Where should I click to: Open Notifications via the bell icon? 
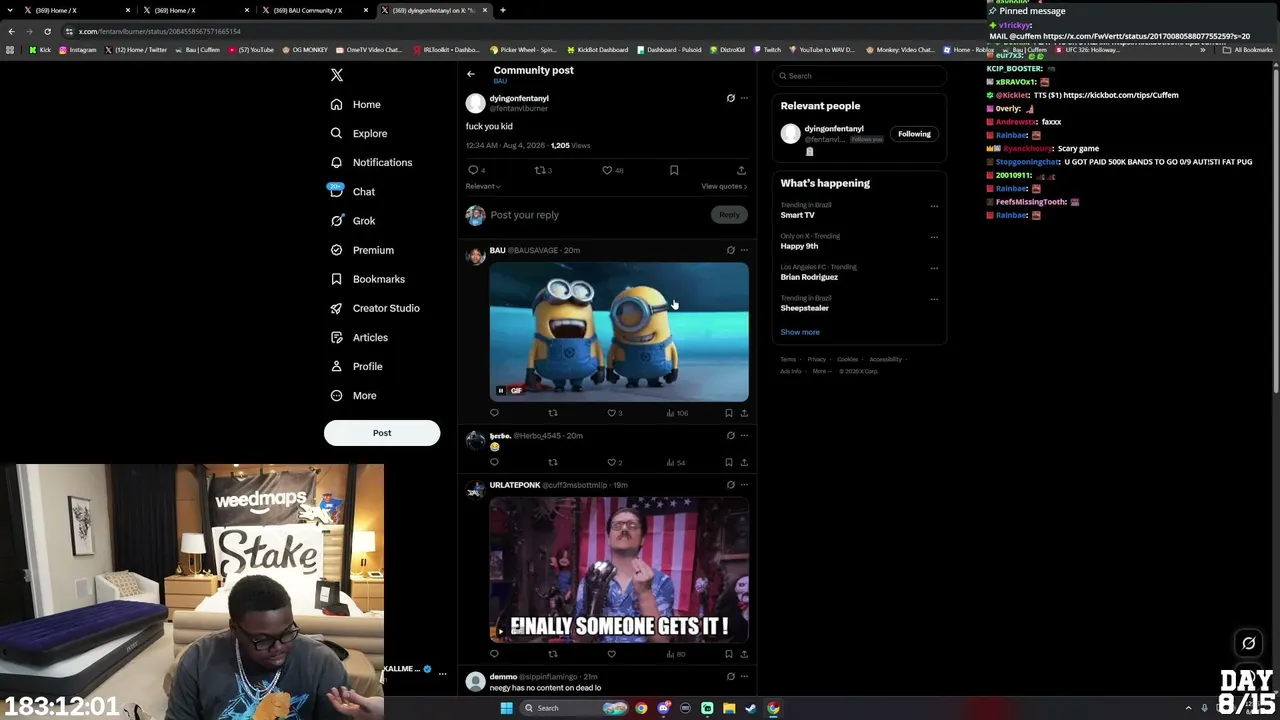pos(337,162)
